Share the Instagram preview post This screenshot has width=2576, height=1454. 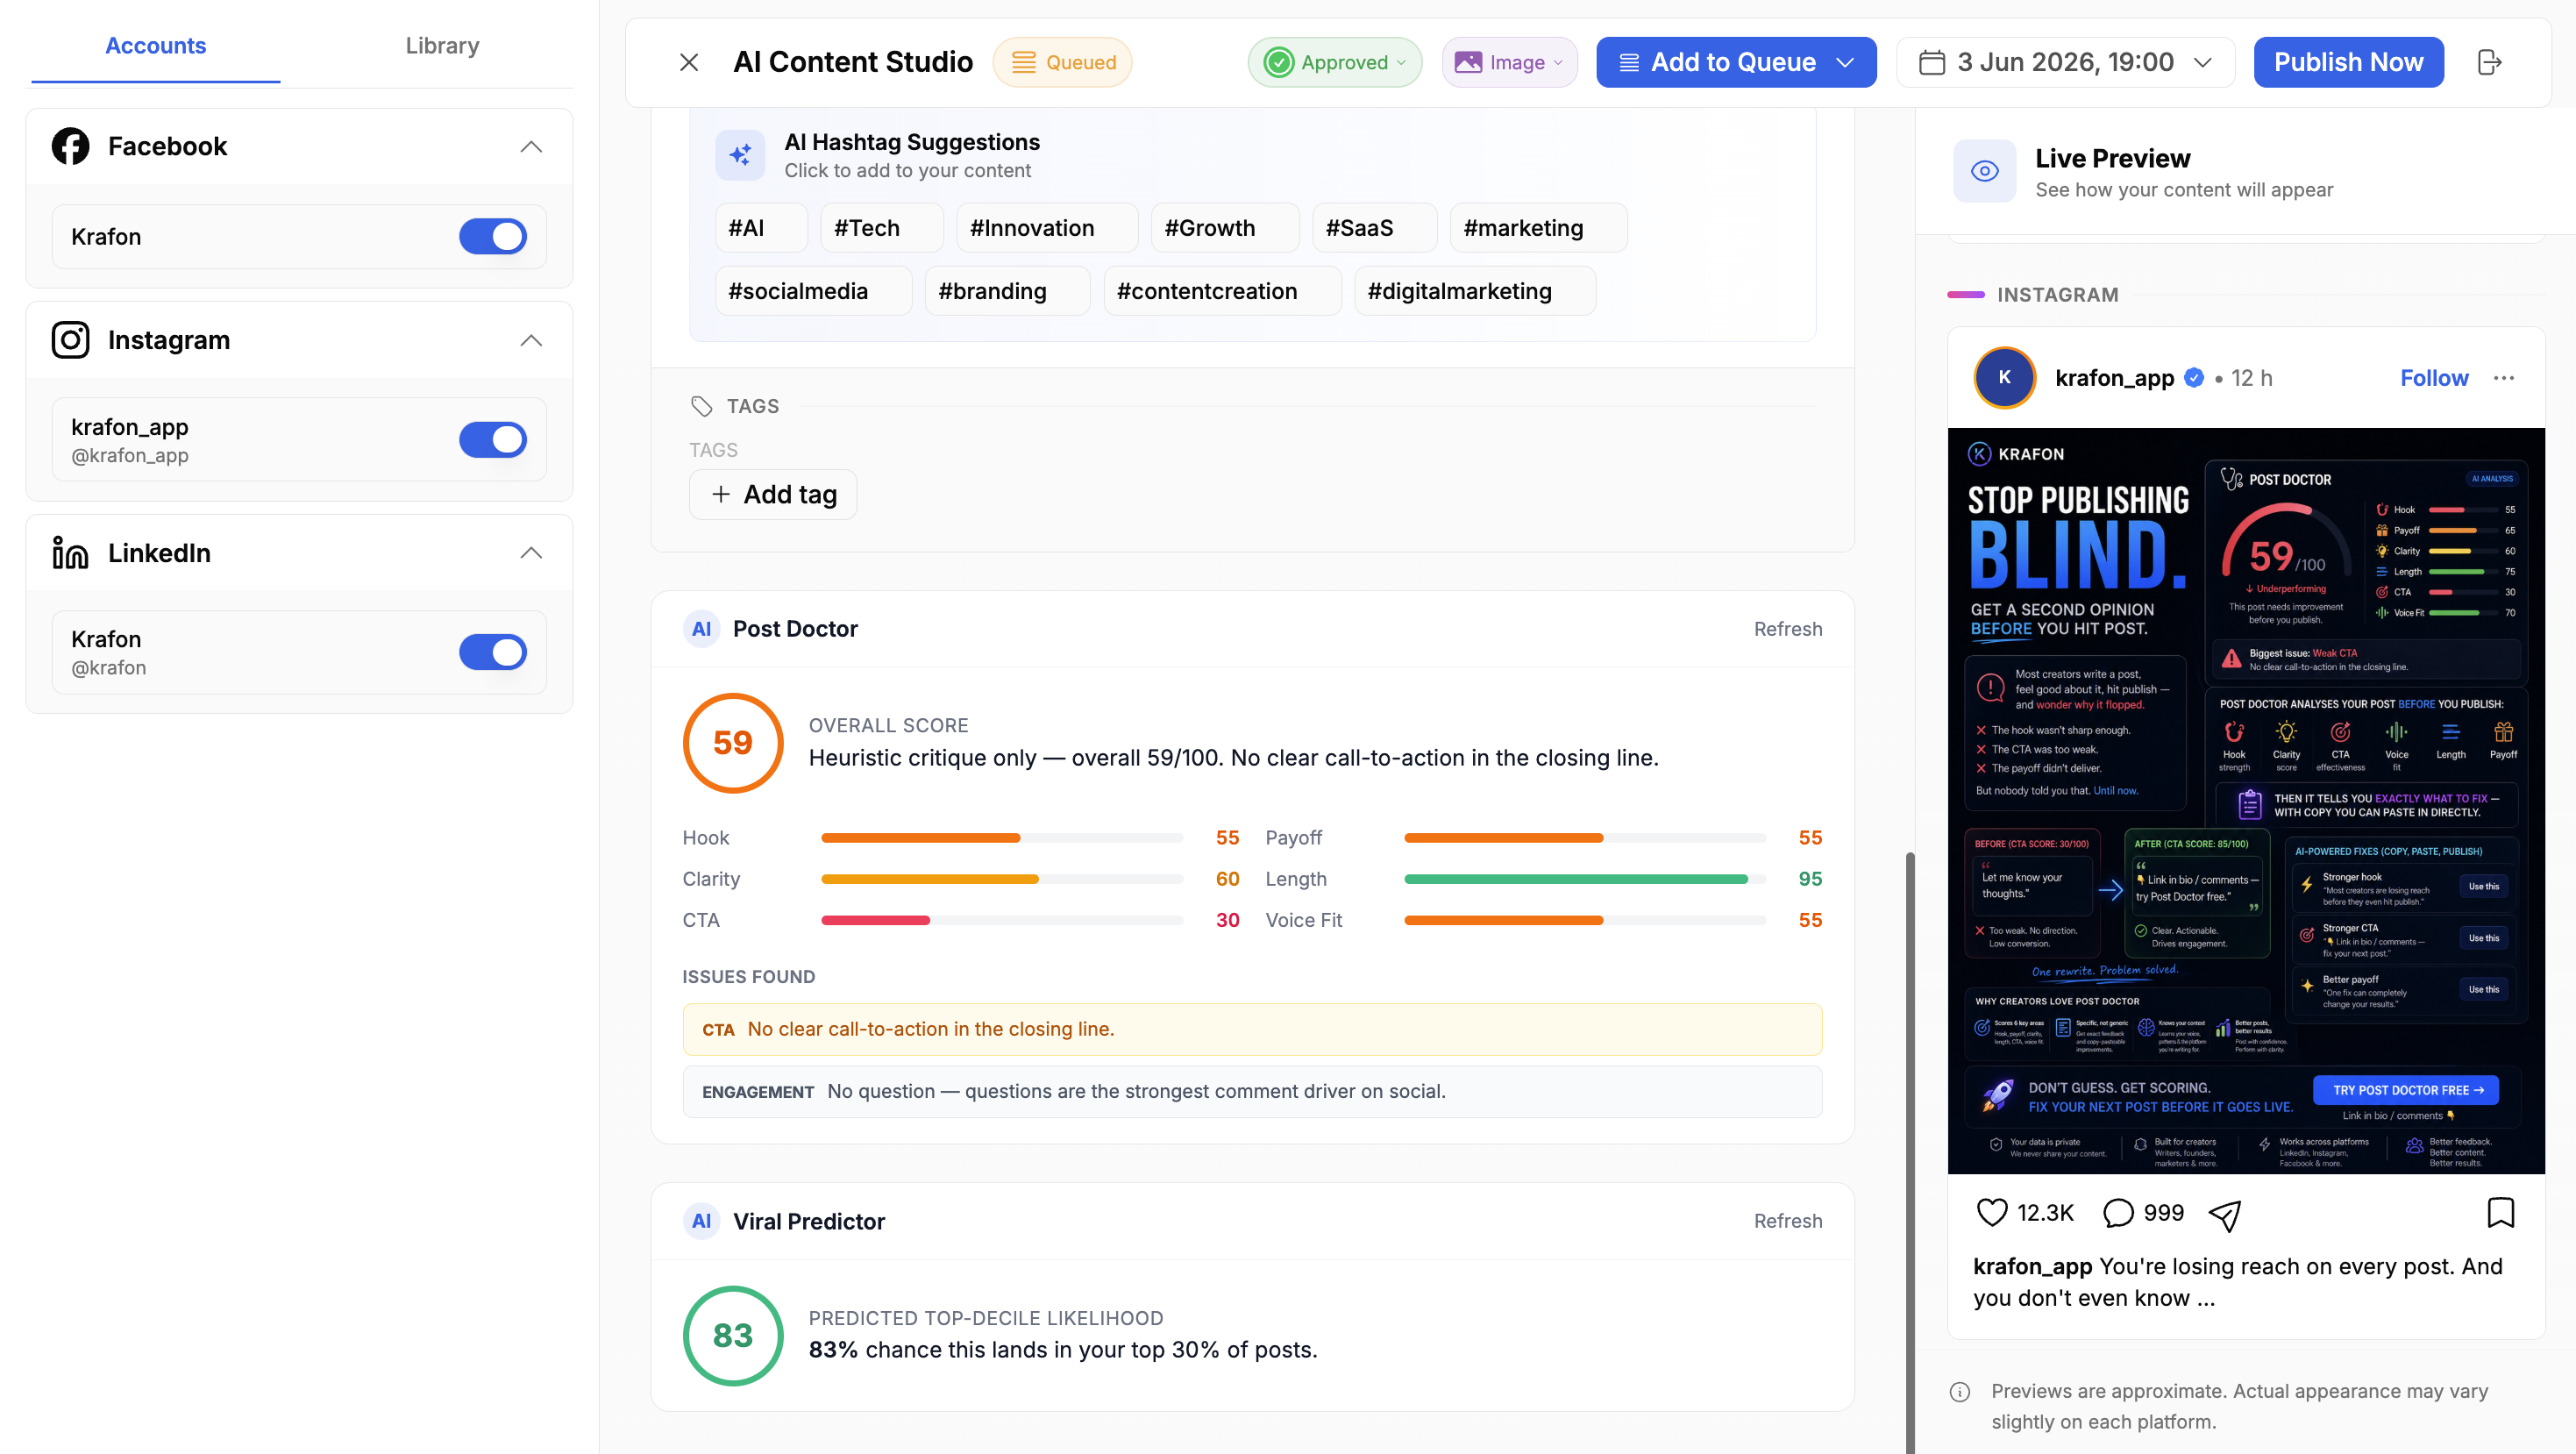(x=2224, y=1214)
